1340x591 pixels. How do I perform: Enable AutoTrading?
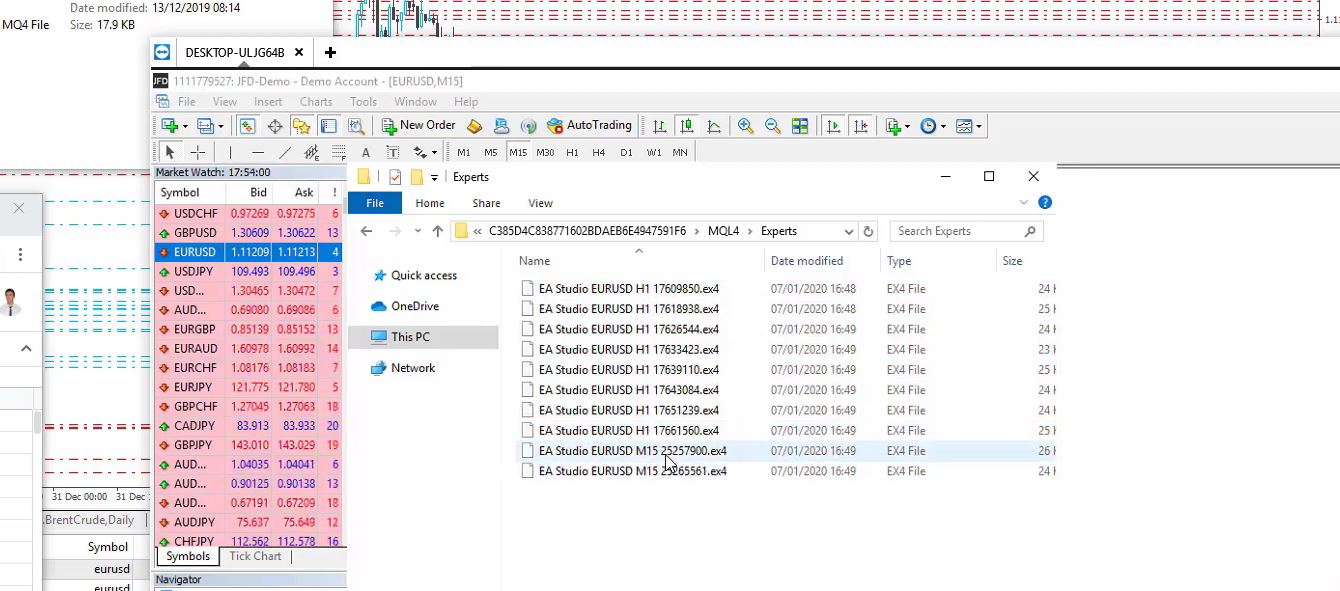click(x=589, y=125)
